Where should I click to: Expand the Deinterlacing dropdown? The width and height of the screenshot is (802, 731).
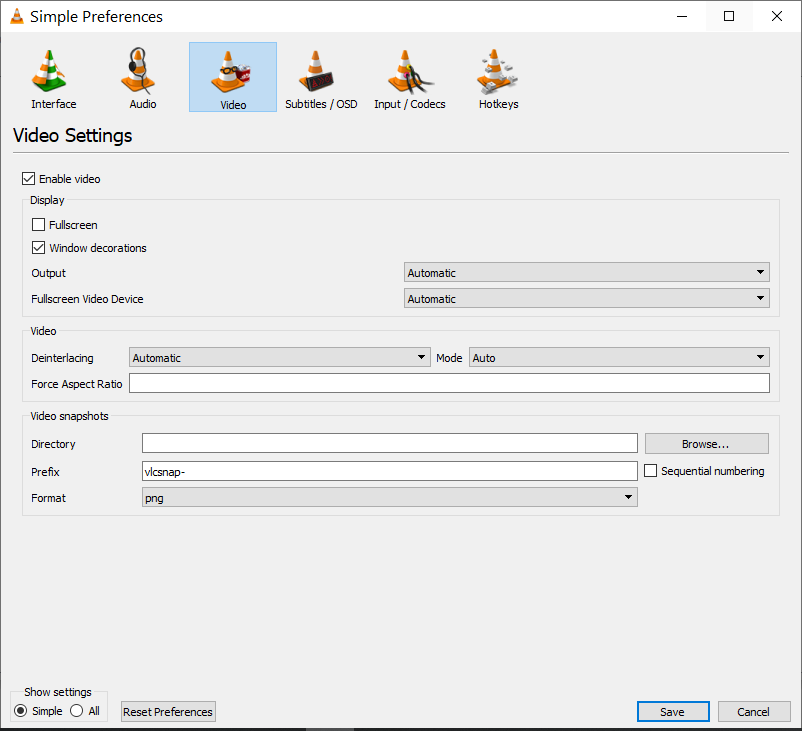(x=280, y=358)
